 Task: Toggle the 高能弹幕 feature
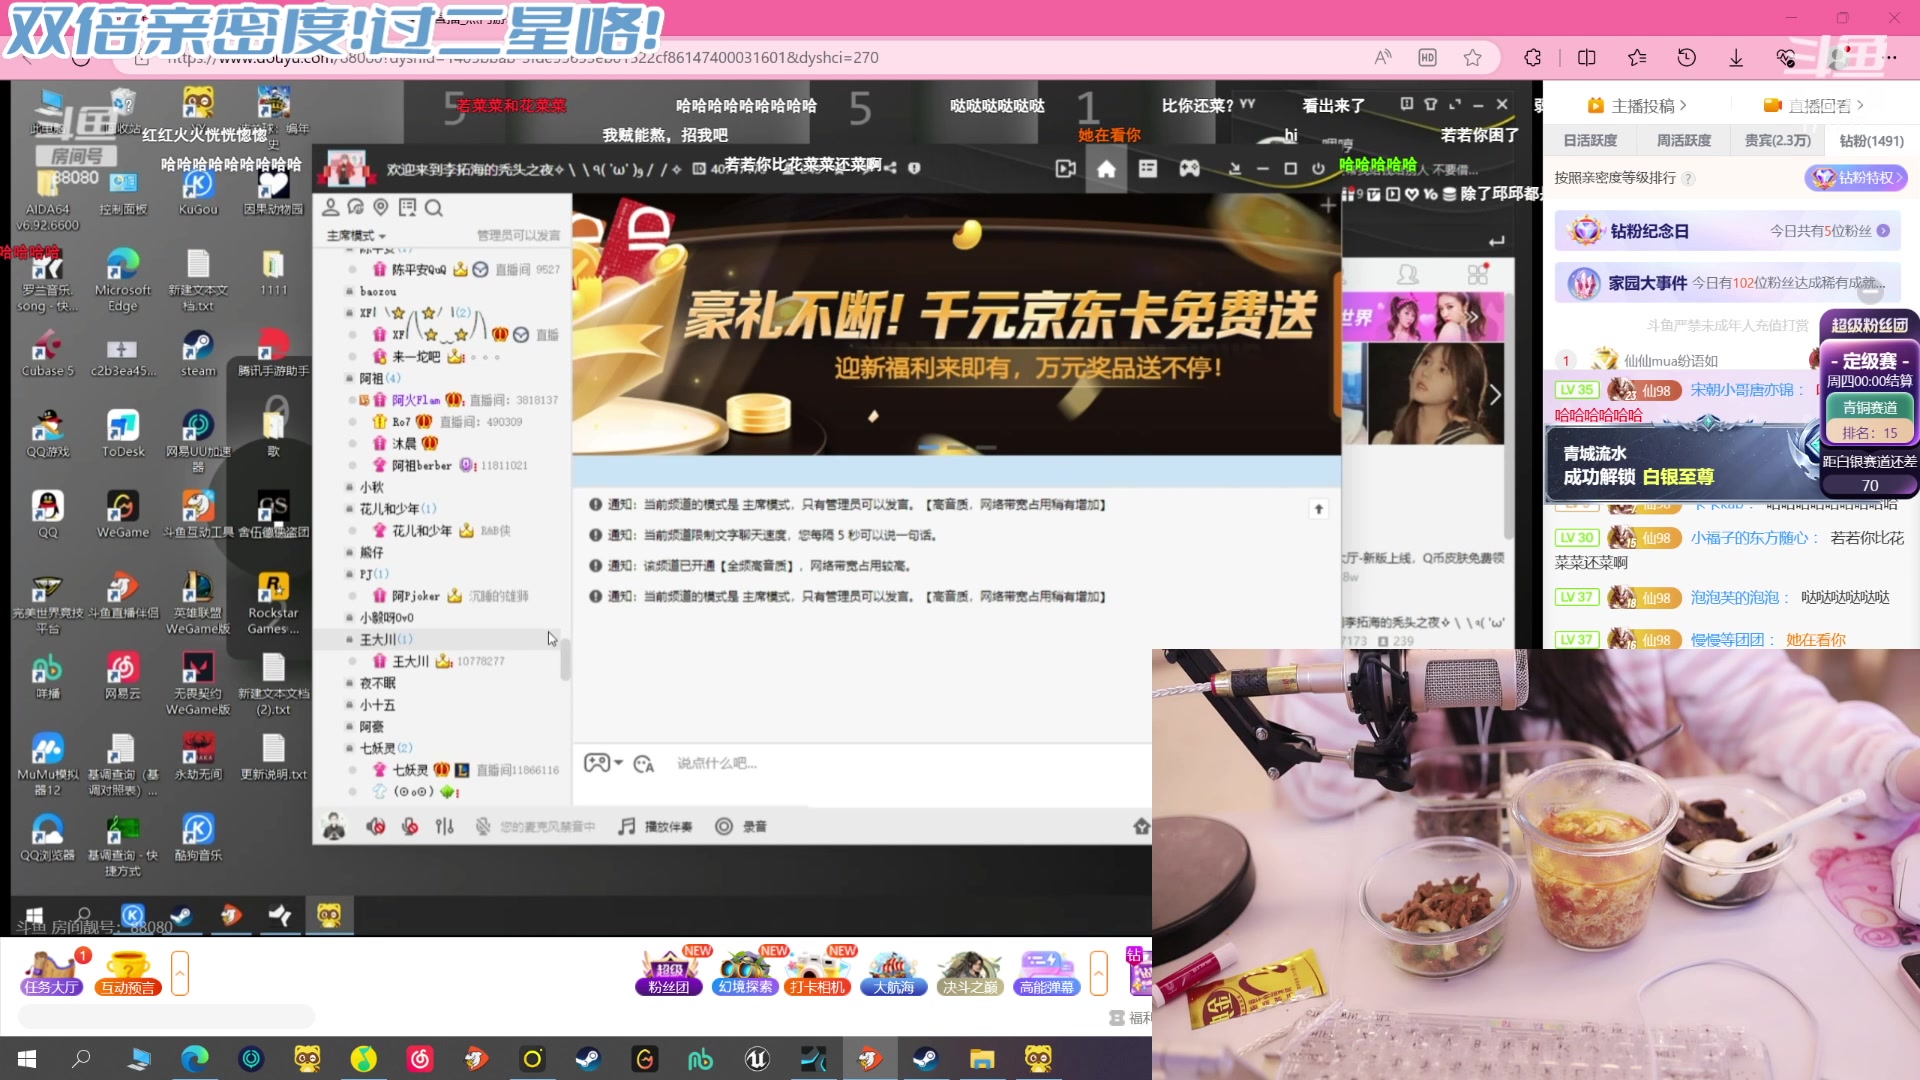pos(1045,972)
